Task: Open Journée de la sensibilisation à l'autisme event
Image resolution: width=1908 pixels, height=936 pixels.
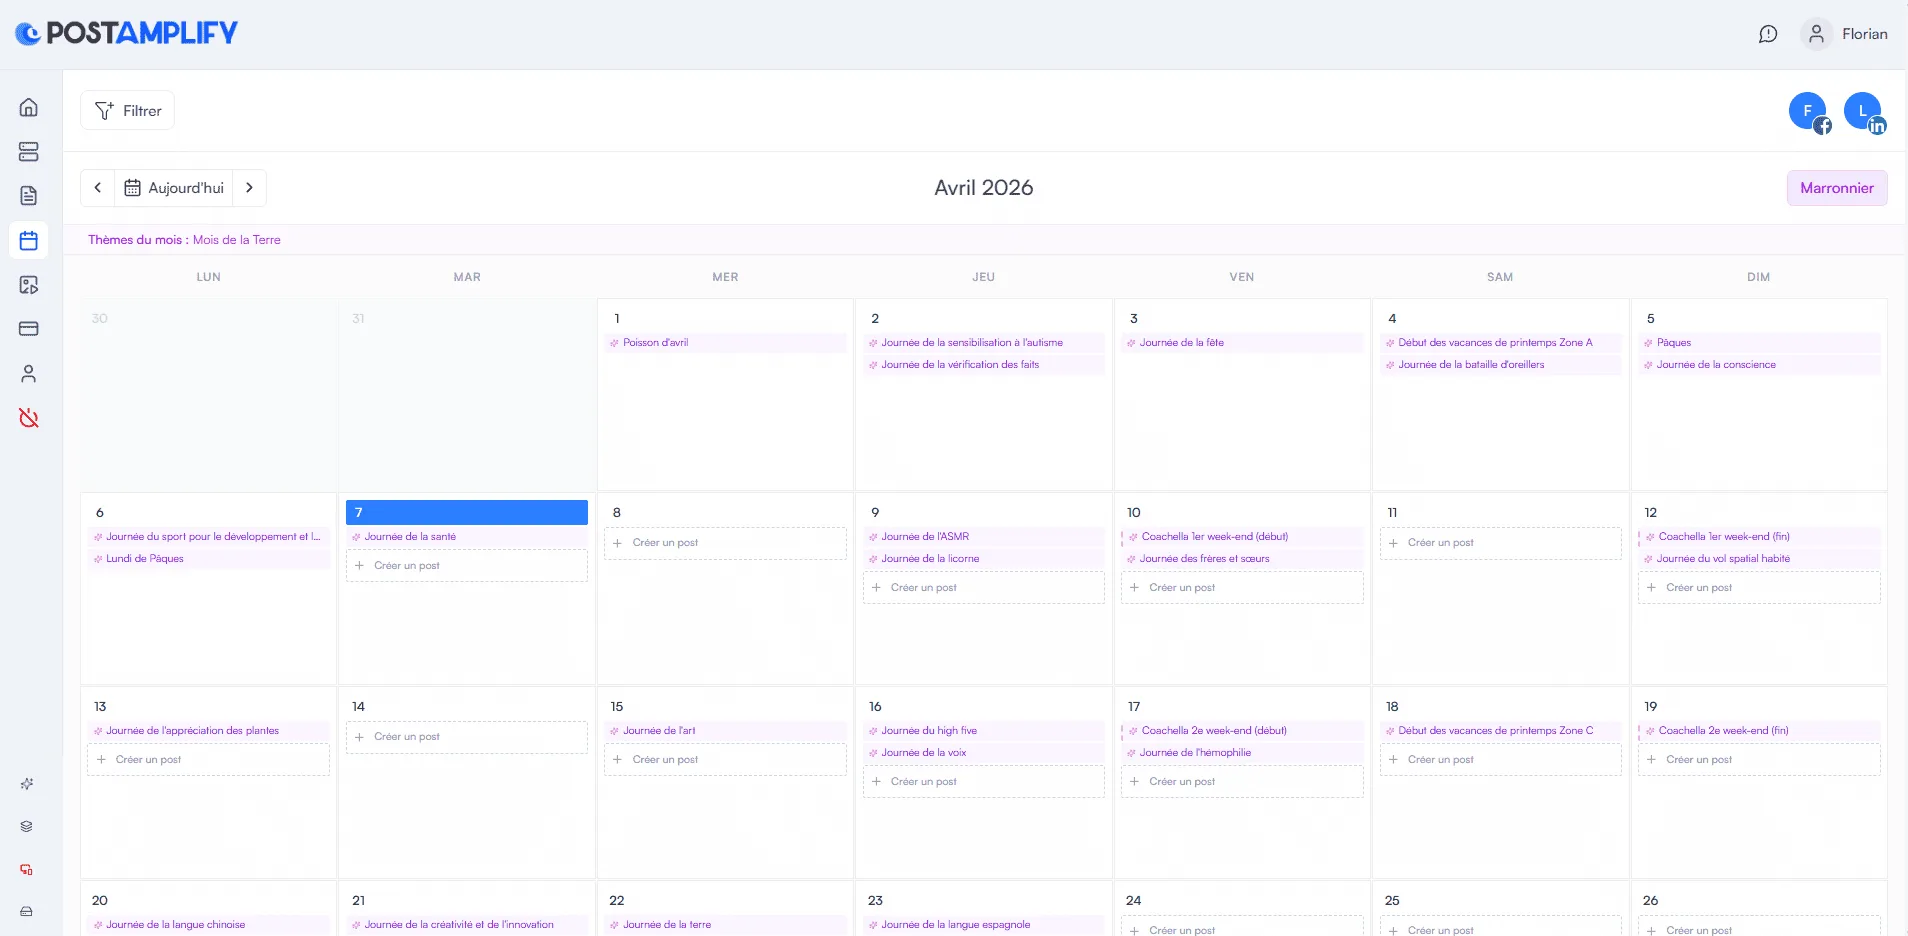Action: [984, 343]
